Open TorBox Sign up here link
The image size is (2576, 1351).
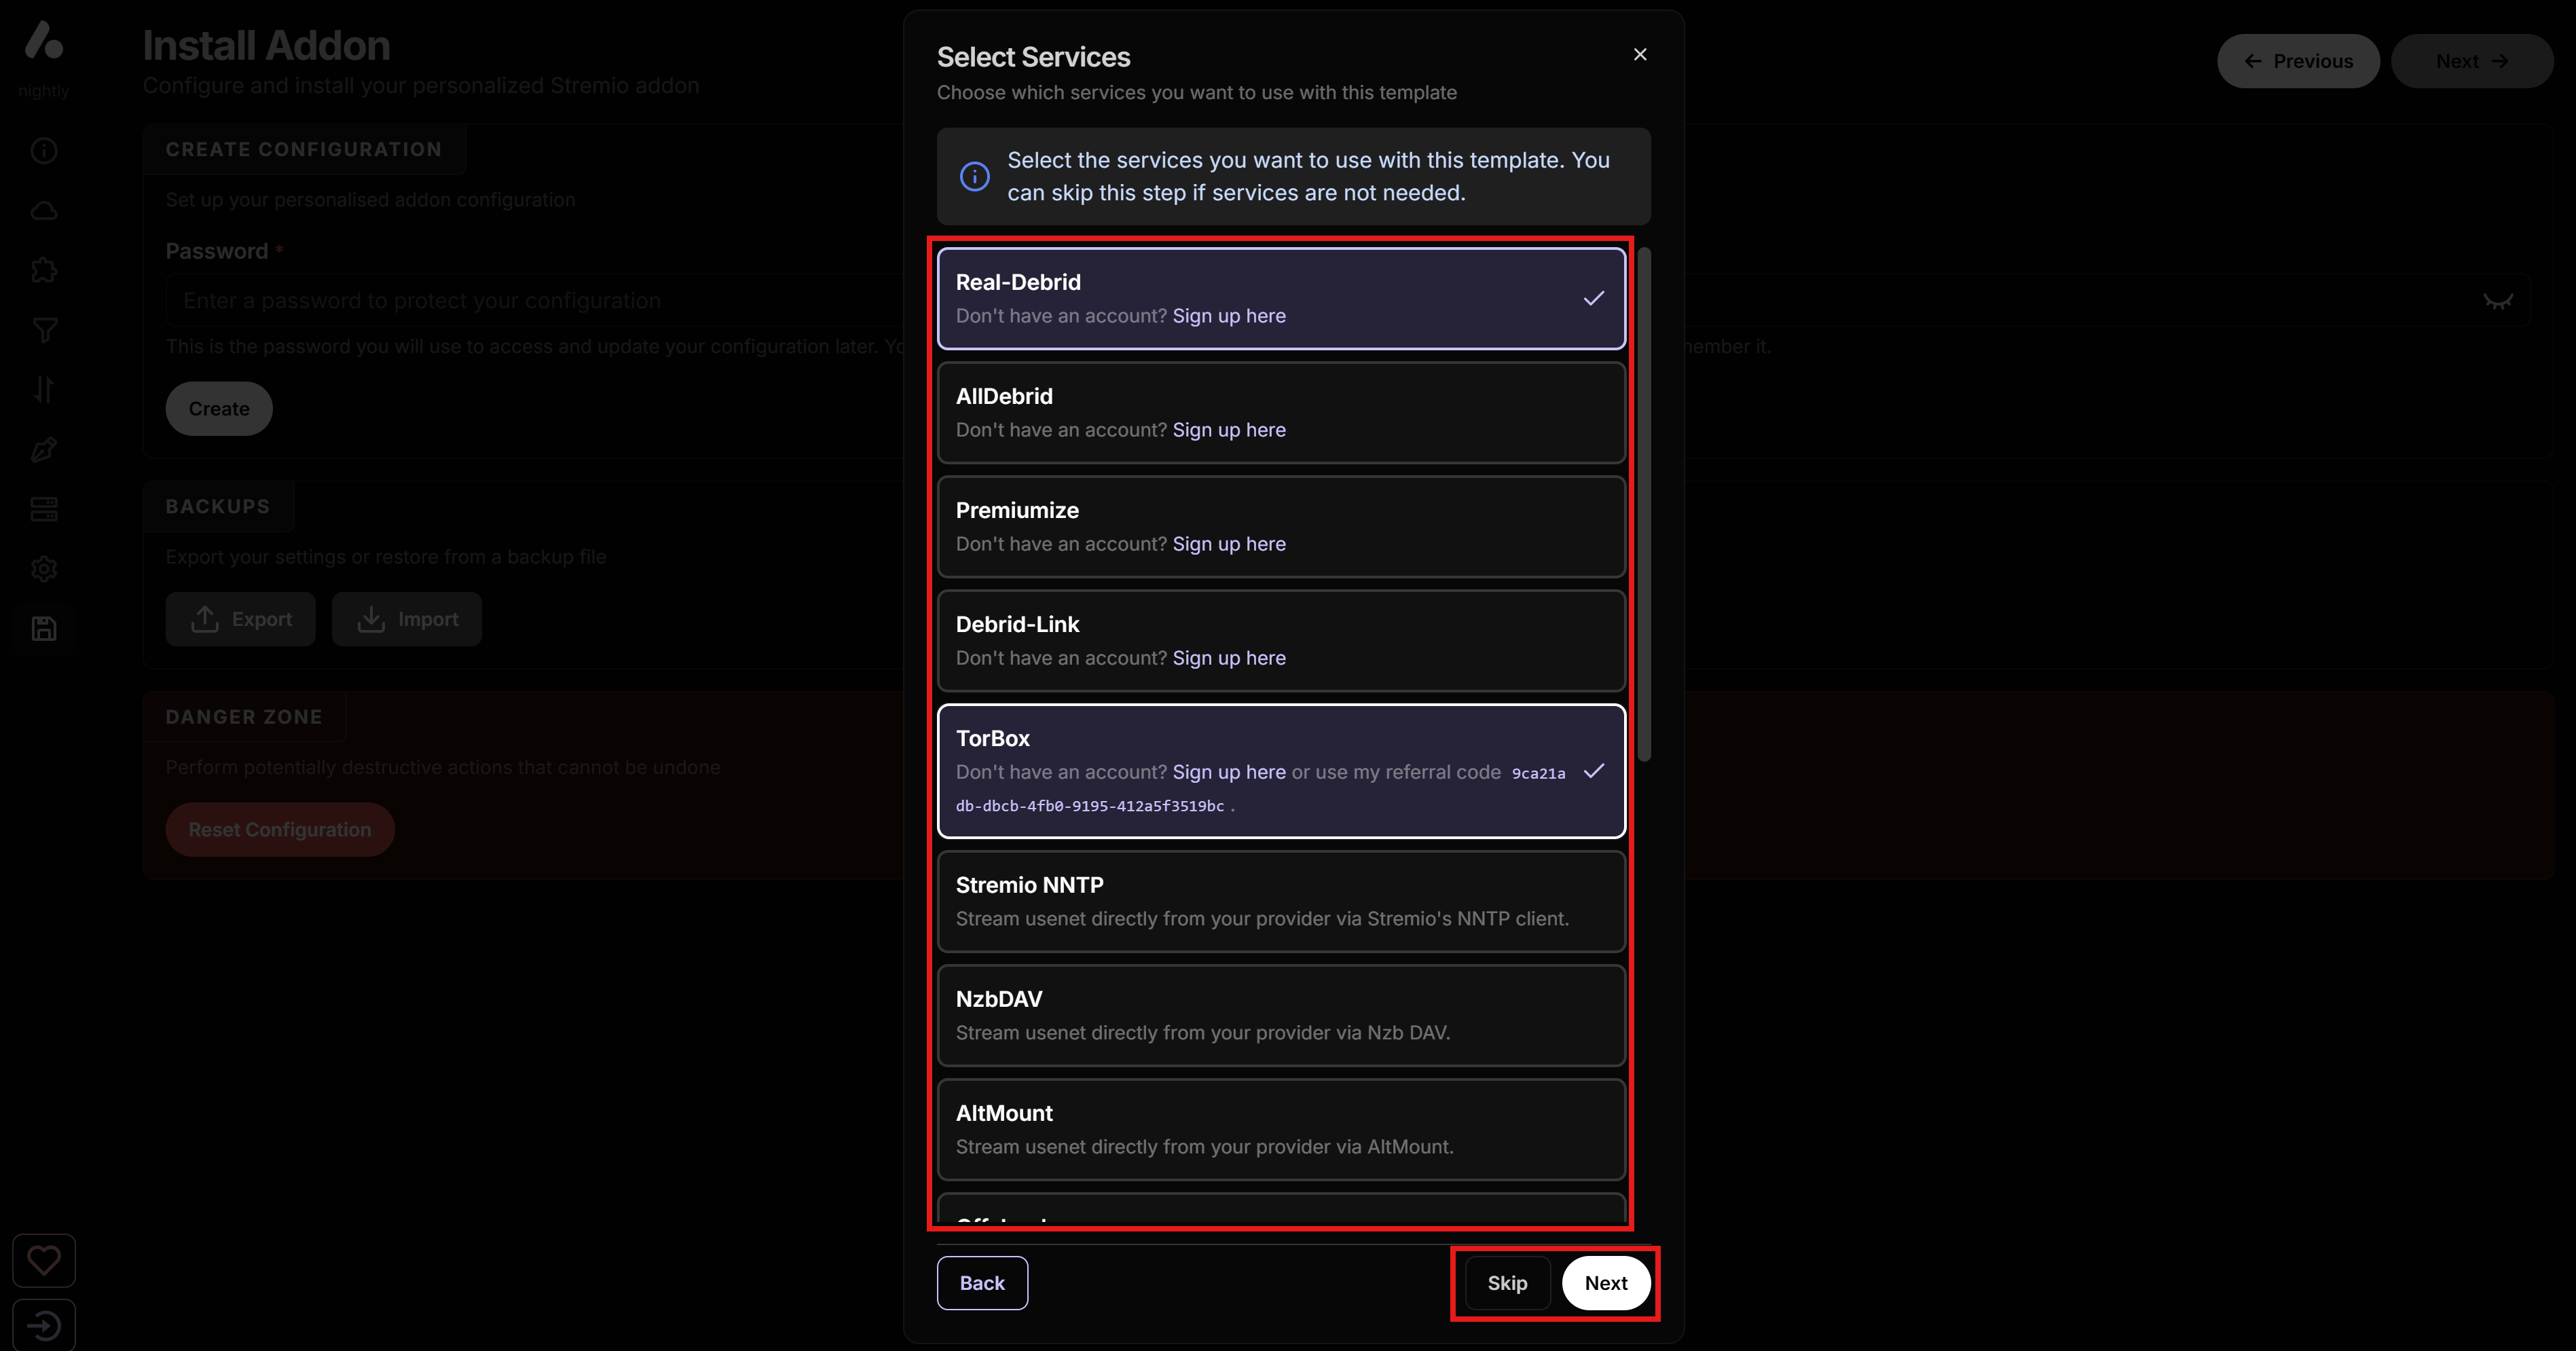click(1229, 772)
